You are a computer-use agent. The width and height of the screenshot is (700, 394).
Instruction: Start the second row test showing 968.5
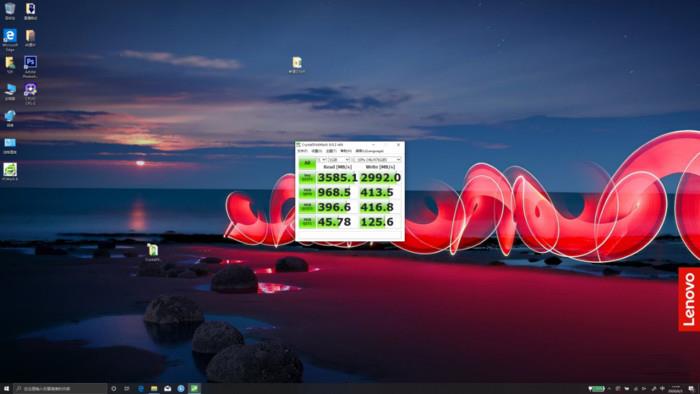pyautogui.click(x=307, y=192)
